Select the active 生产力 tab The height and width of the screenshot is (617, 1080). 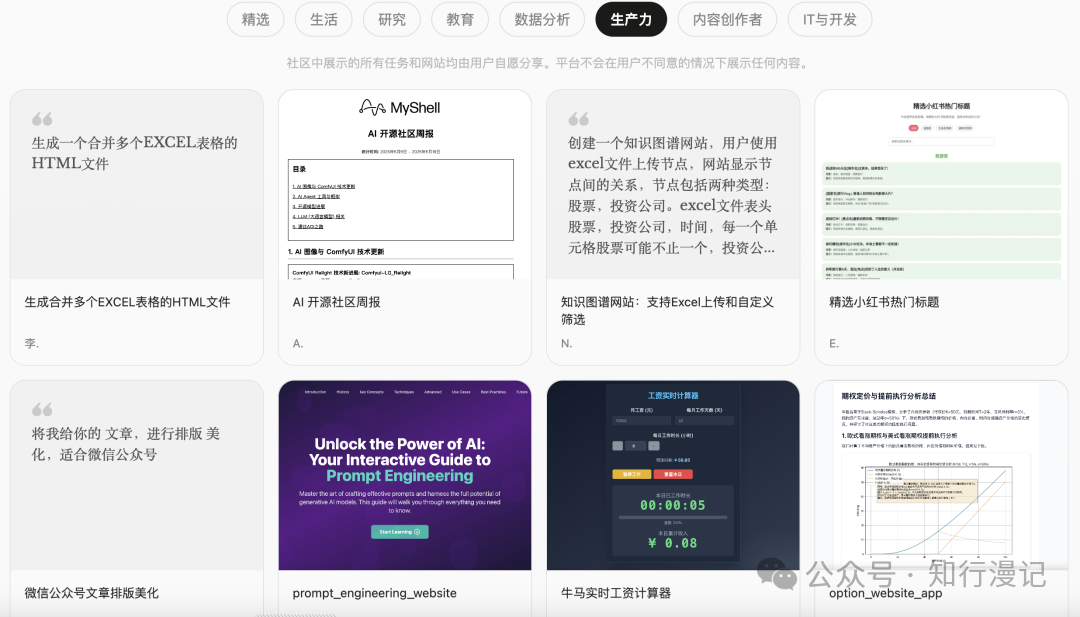pyautogui.click(x=631, y=20)
